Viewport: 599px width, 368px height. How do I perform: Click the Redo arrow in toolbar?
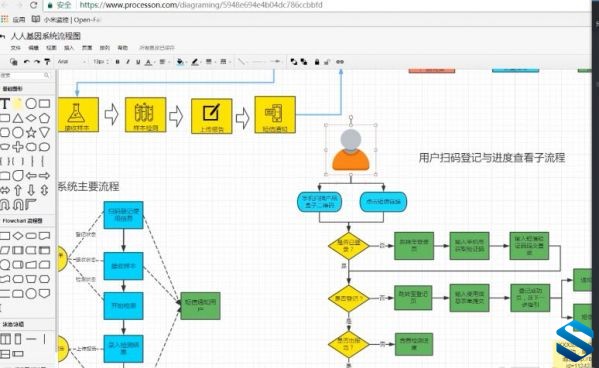click(x=37, y=62)
